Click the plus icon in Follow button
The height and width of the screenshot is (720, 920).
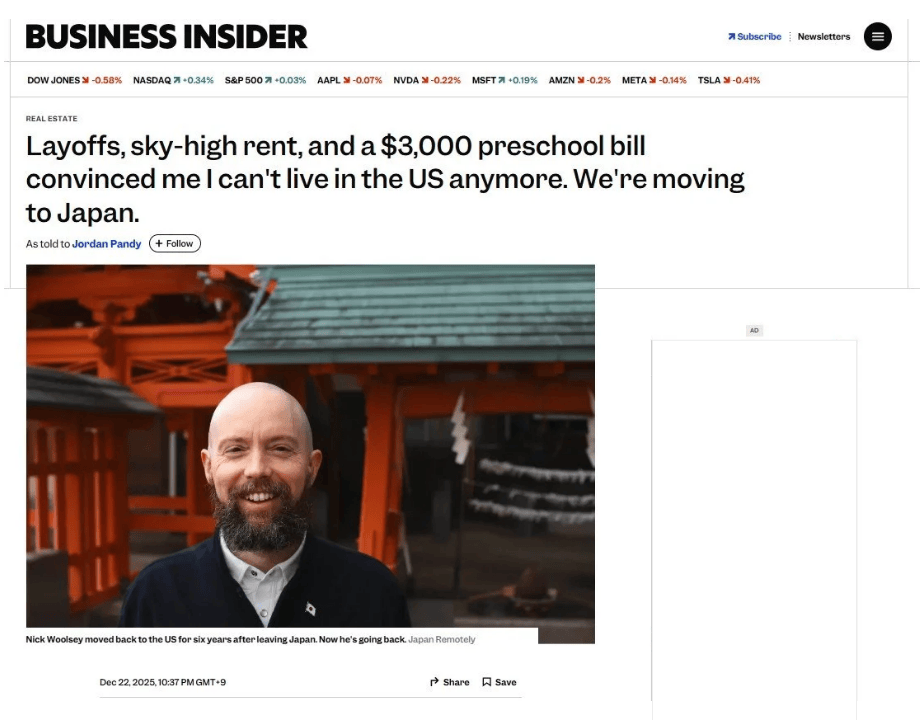coord(159,244)
